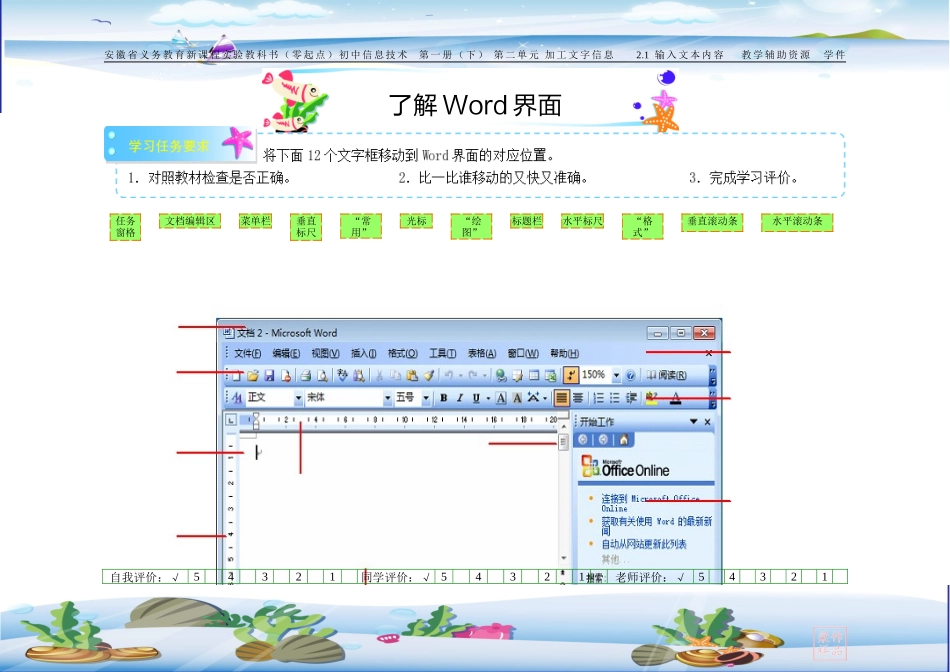Click the Tables and Borders icon

coord(517,376)
